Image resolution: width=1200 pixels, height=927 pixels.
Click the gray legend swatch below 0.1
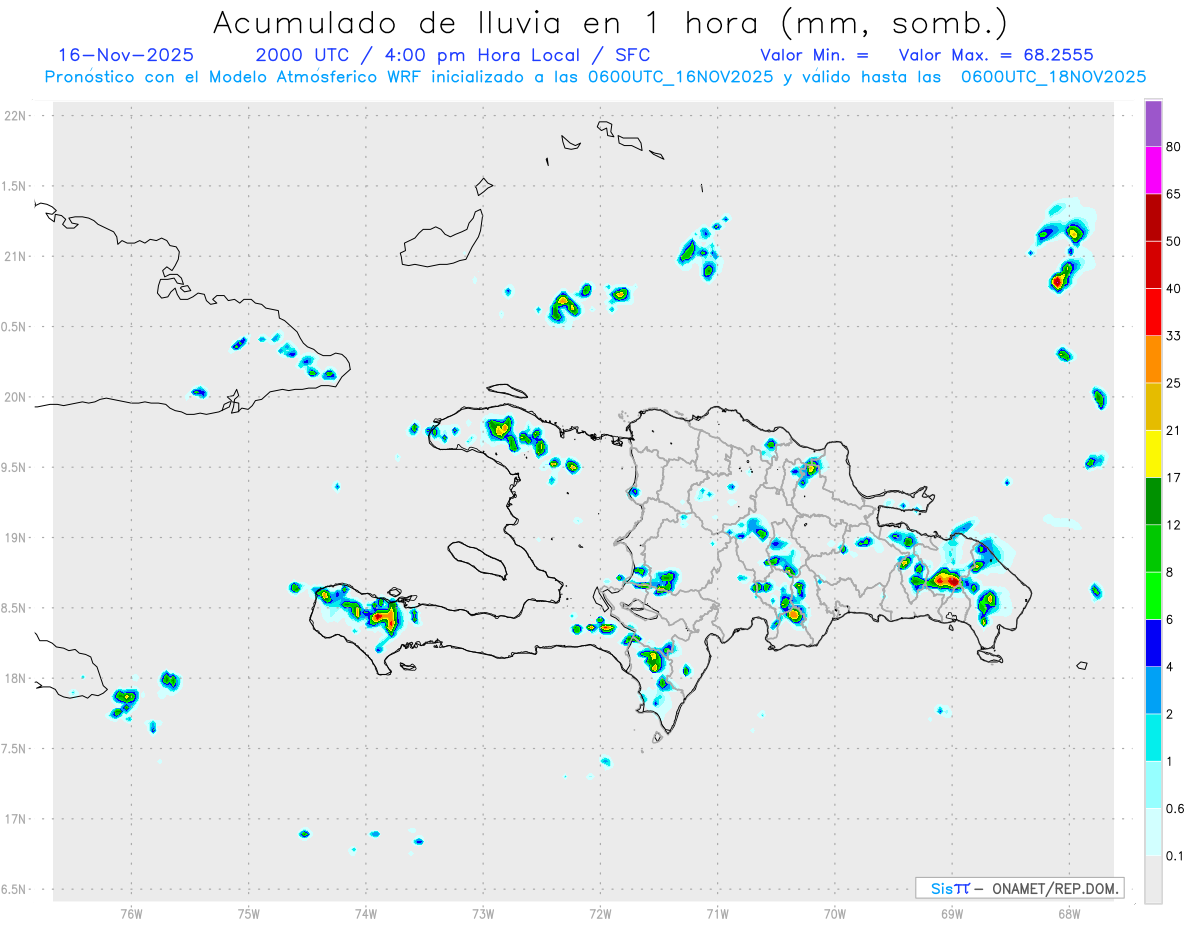coord(1153,880)
